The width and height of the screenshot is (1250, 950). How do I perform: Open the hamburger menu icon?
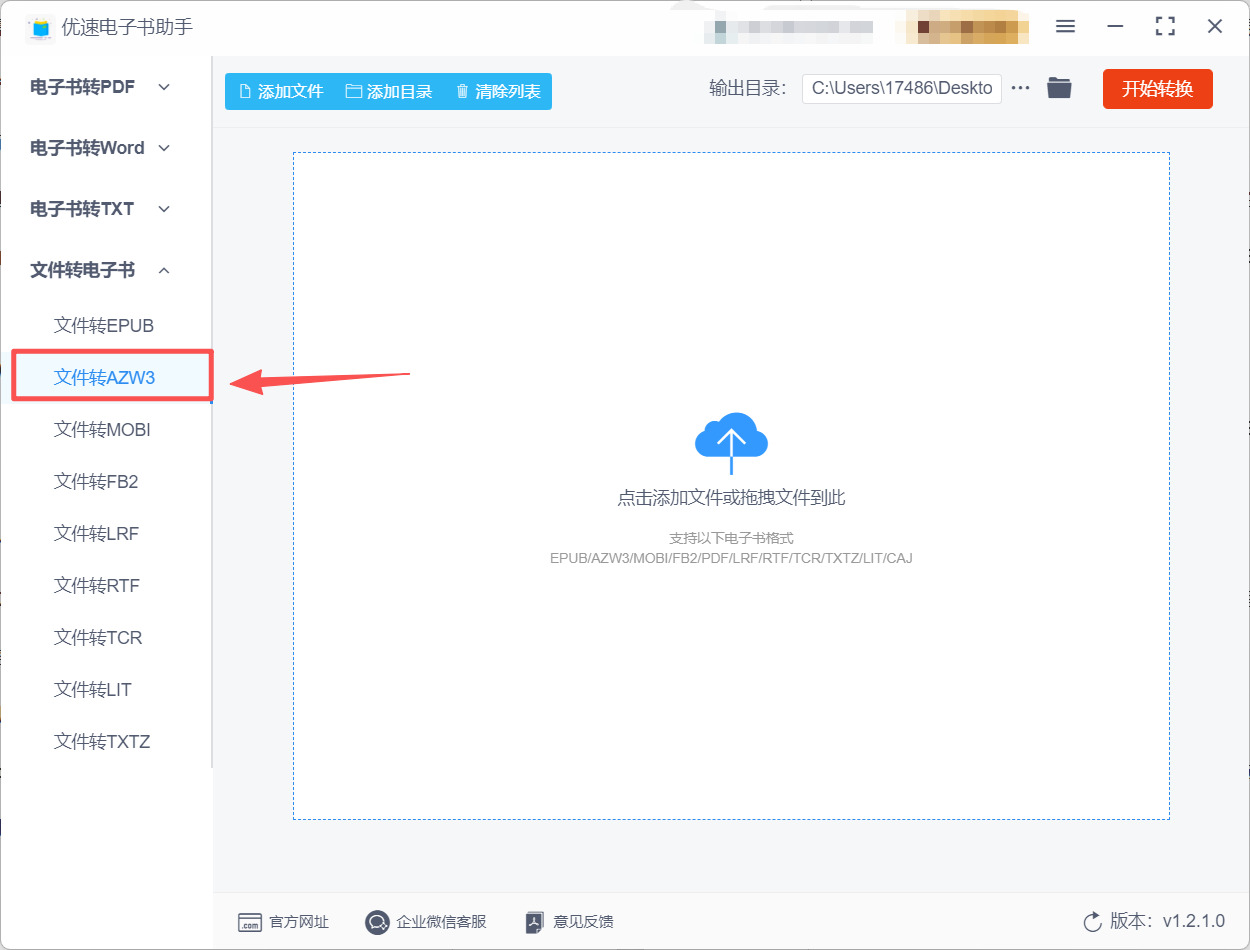point(1065,27)
